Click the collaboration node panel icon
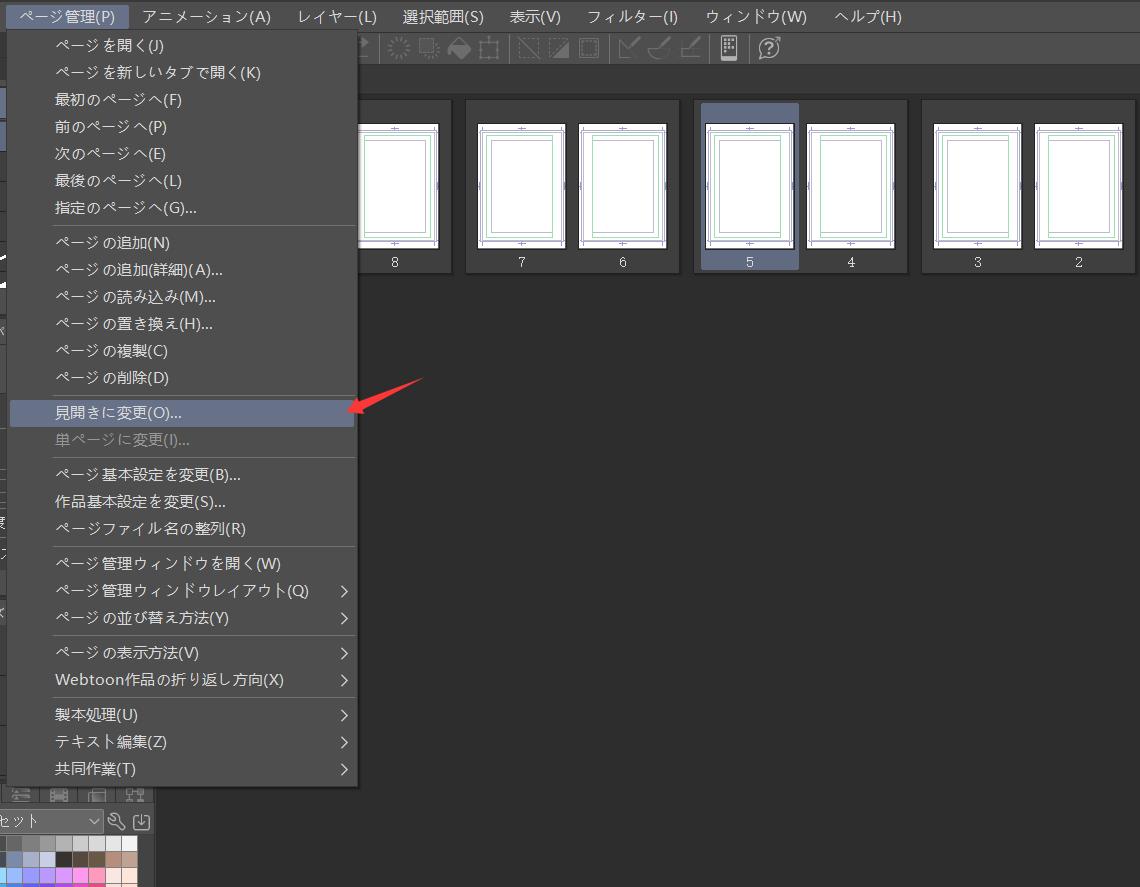Screen dimensions: 1140x887 point(135,794)
